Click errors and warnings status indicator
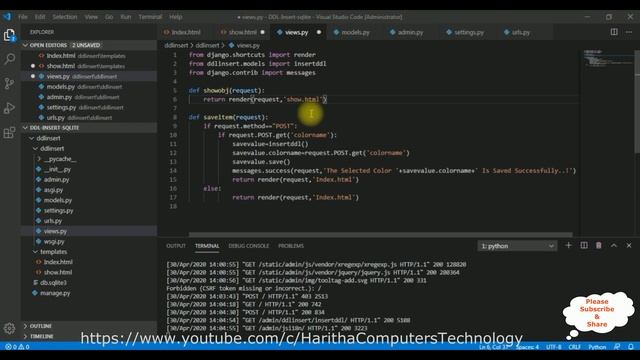 (17, 347)
